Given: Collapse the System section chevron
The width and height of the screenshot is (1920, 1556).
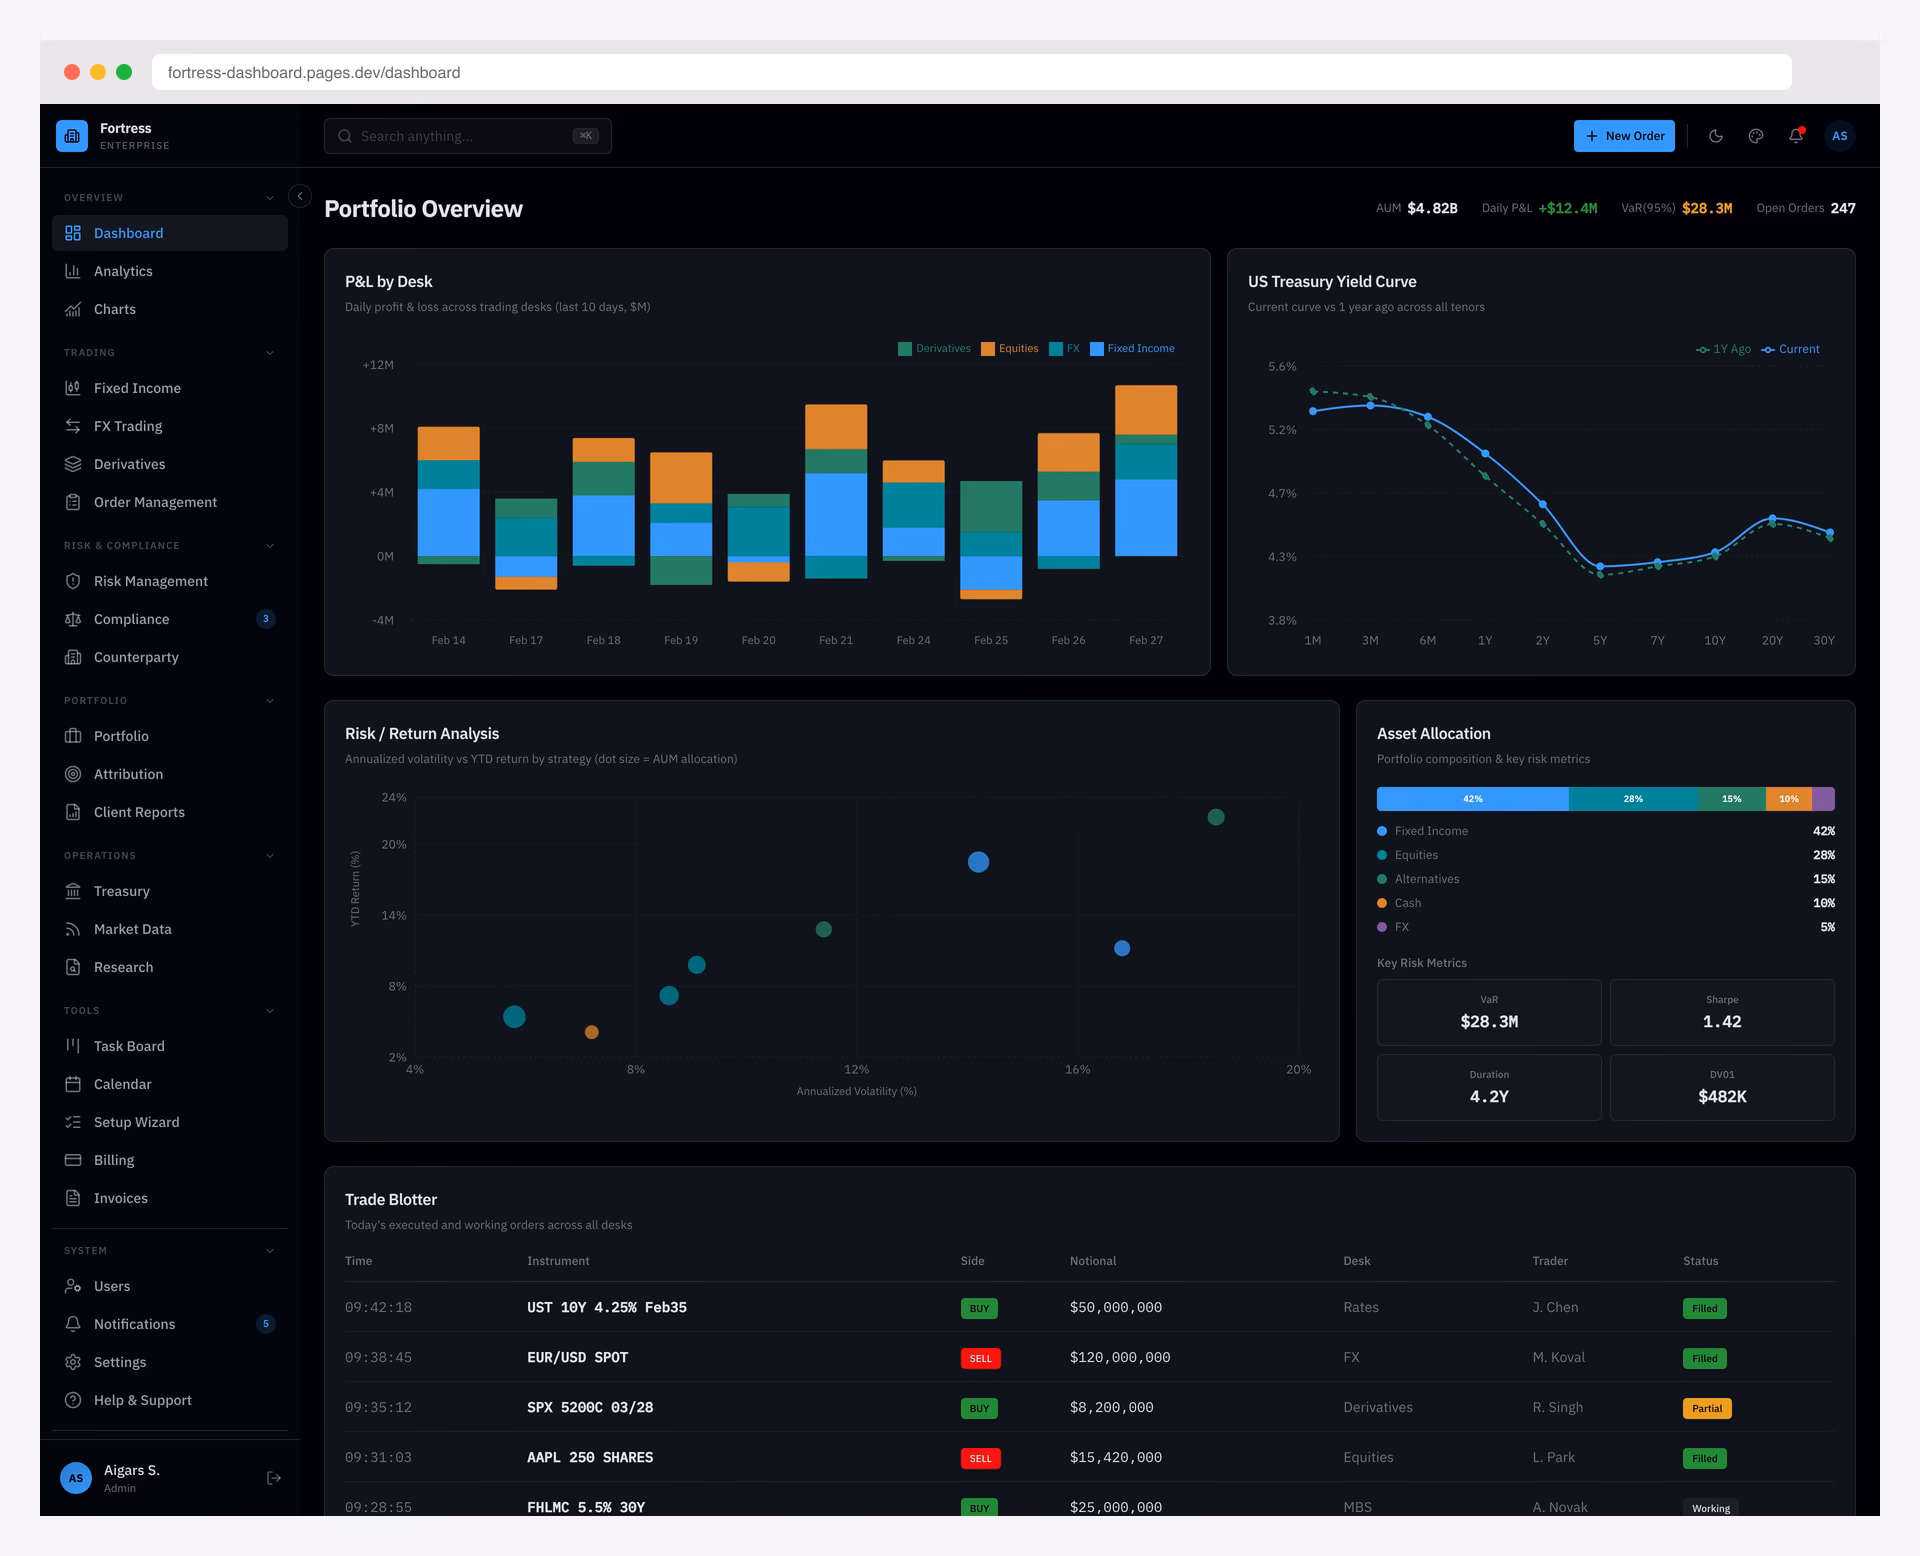Looking at the screenshot, I should click(x=270, y=1251).
